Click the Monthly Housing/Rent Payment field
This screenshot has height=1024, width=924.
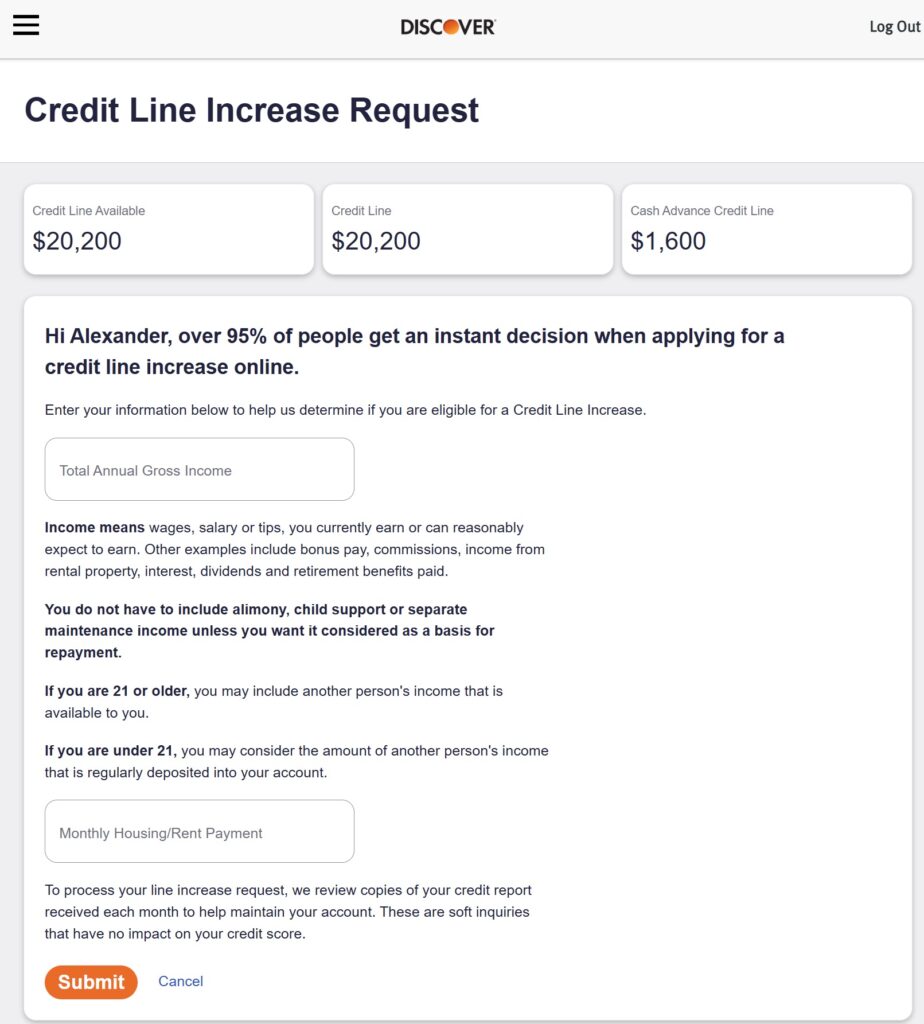[199, 832]
